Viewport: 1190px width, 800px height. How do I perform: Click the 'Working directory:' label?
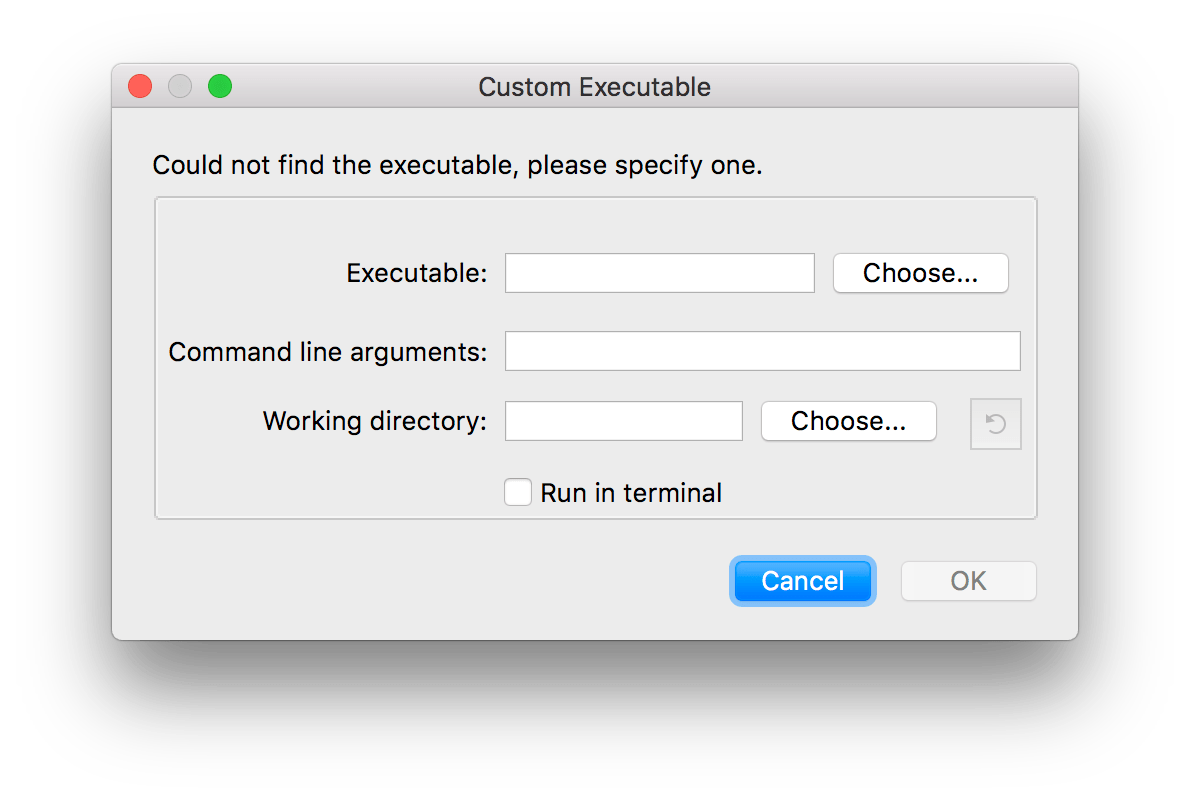click(x=374, y=421)
